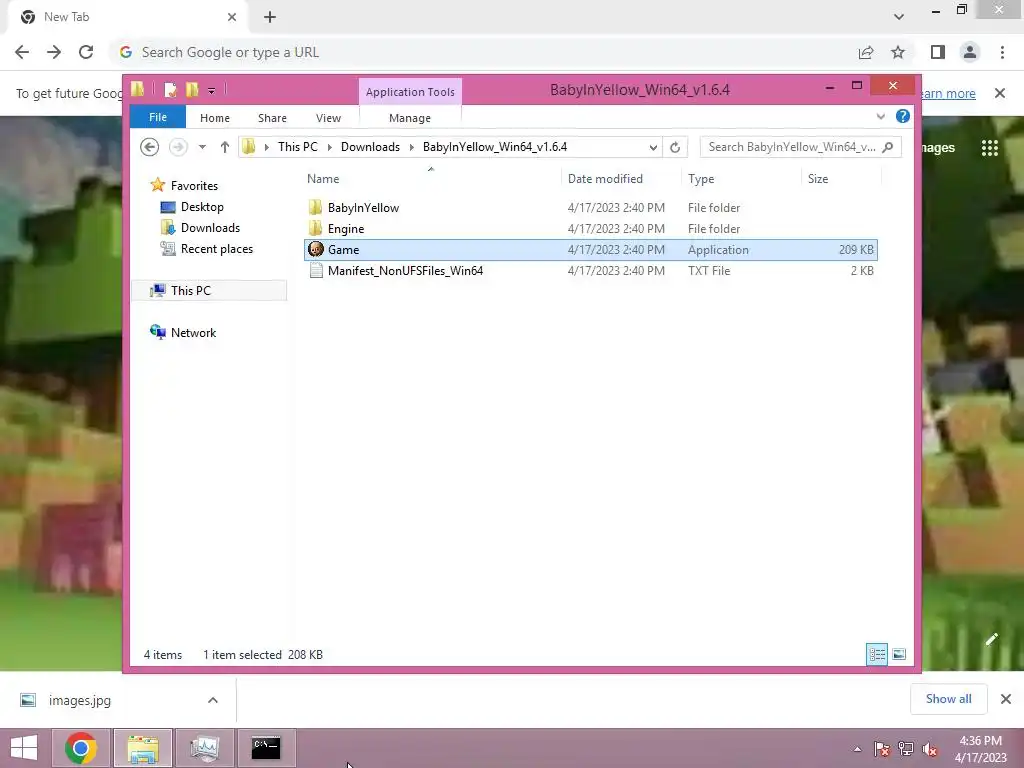Screen dimensions: 1024x768
Task: Open images.jpg downloaded file
Action: (x=80, y=700)
